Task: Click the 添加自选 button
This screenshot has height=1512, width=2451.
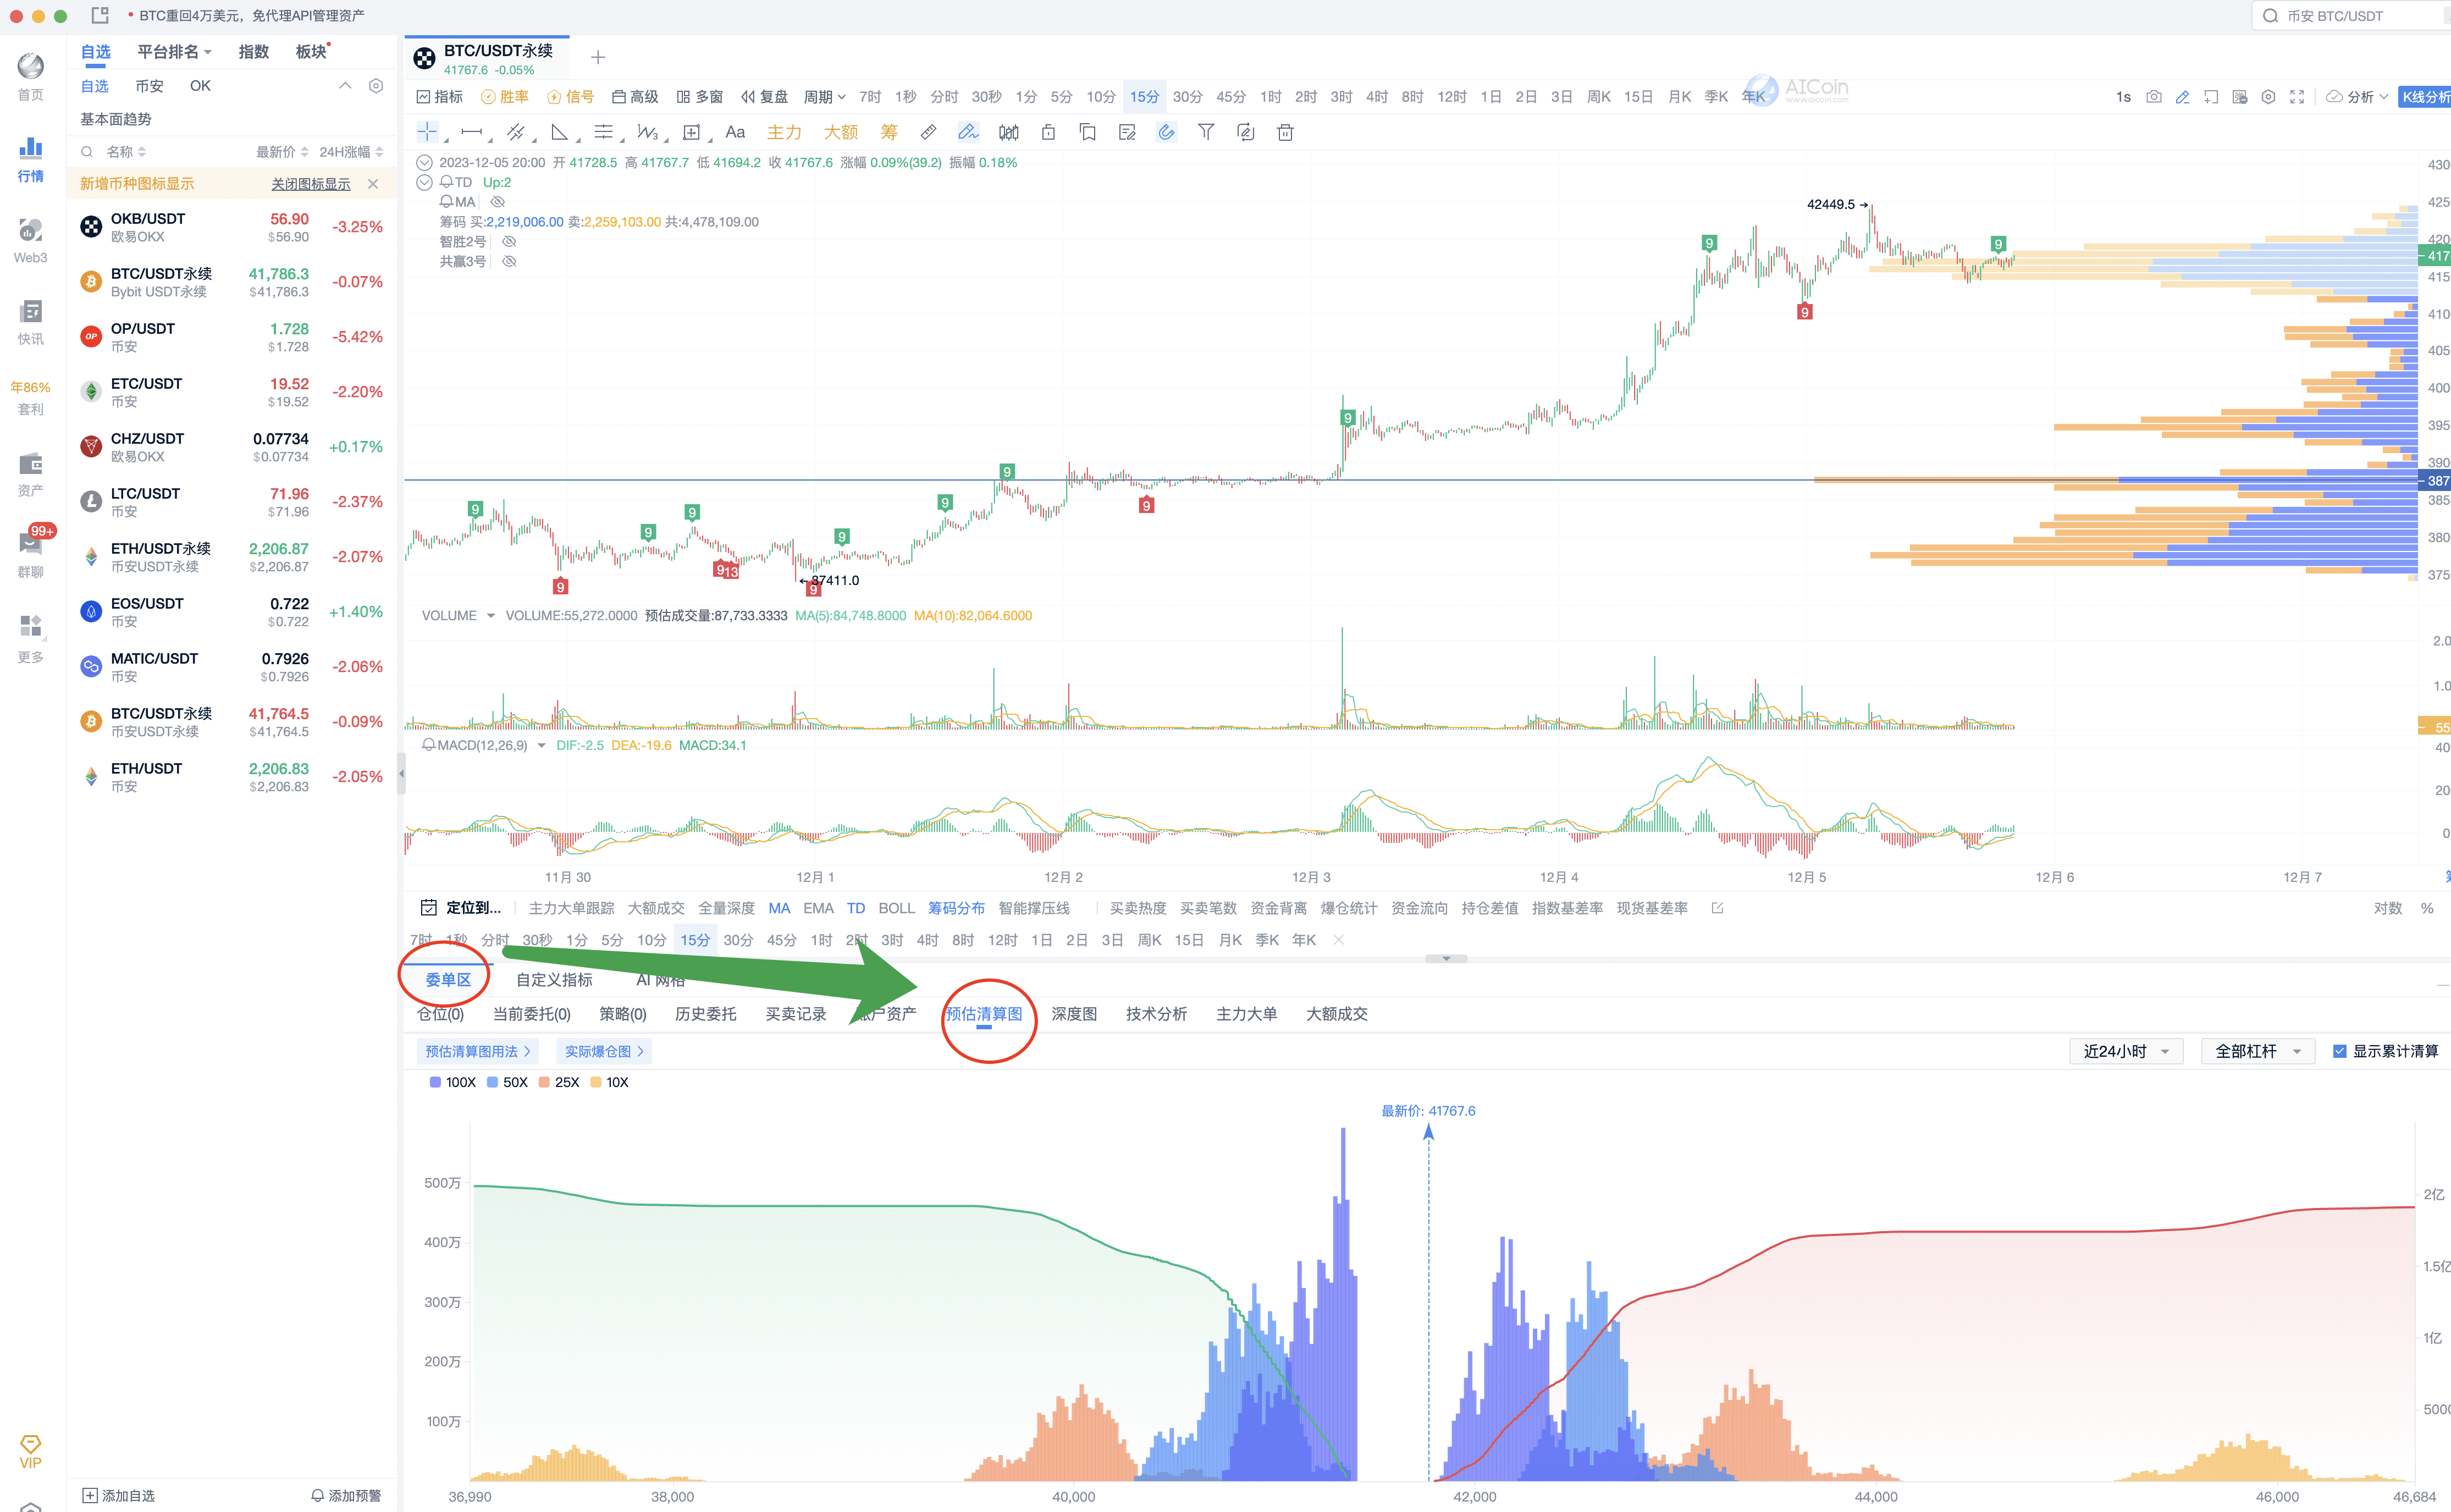Action: click(119, 1495)
